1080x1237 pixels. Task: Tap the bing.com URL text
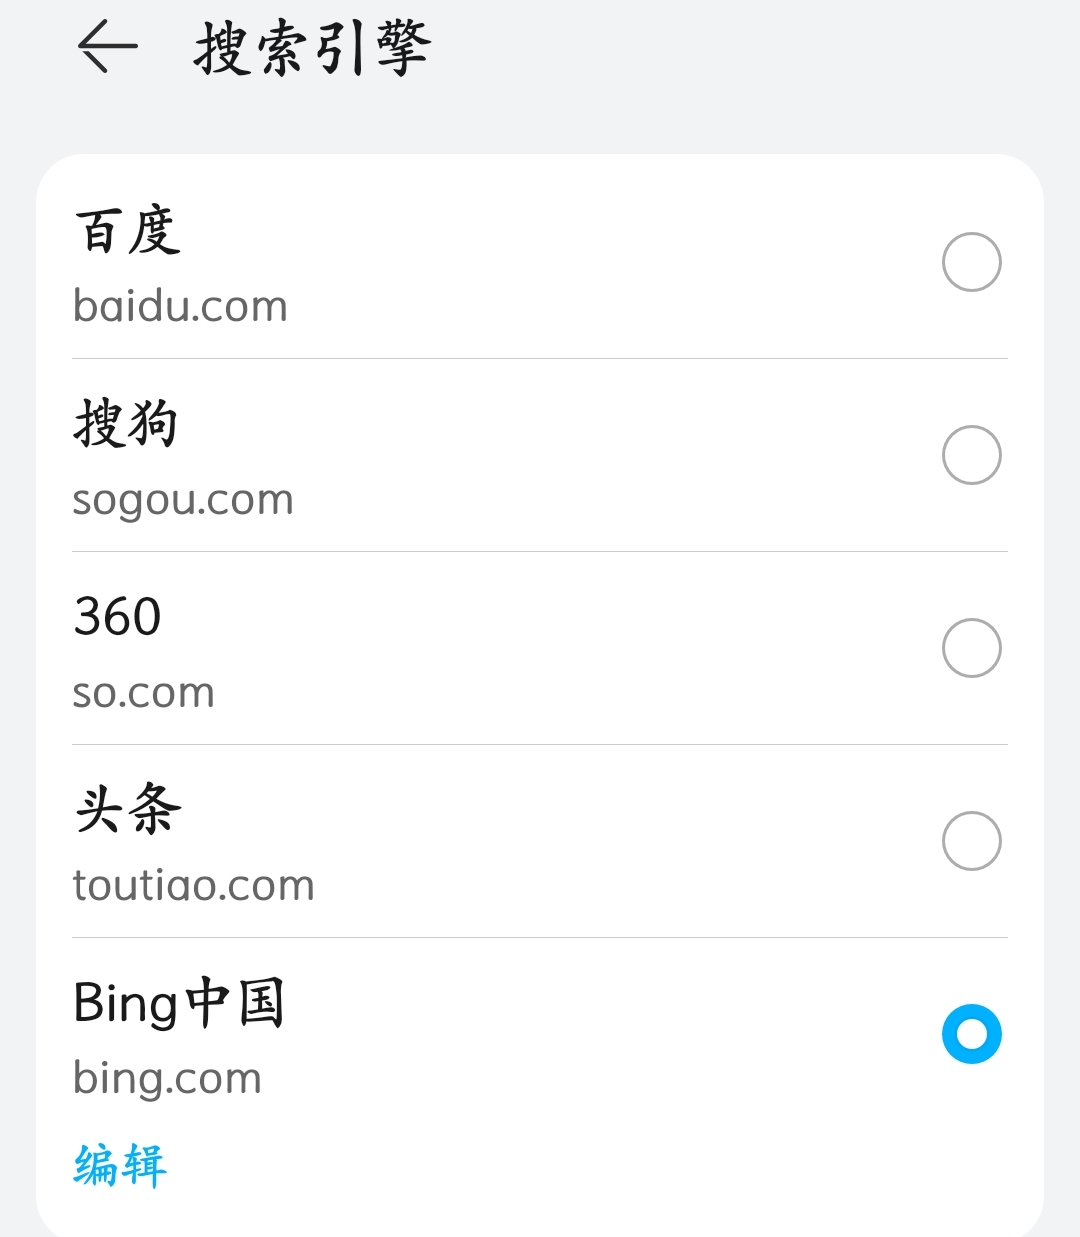click(x=167, y=1079)
